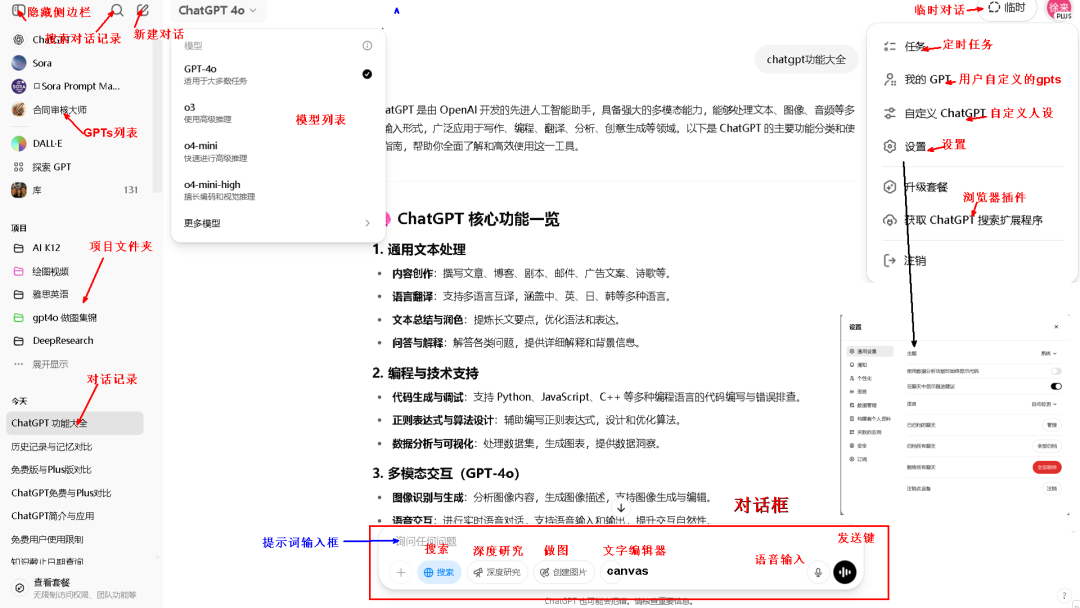Image resolution: width=1080 pixels, height=608 pixels.
Task: Toggle the 临时 temporary chat button
Action: 1008,8
